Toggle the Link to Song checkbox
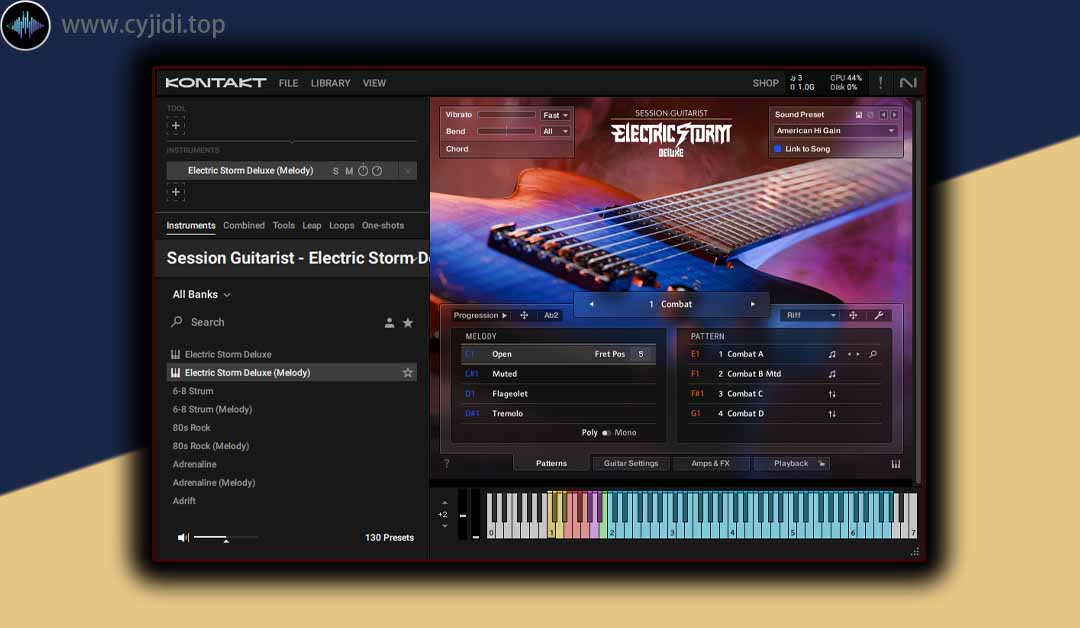This screenshot has height=628, width=1080. [x=778, y=149]
